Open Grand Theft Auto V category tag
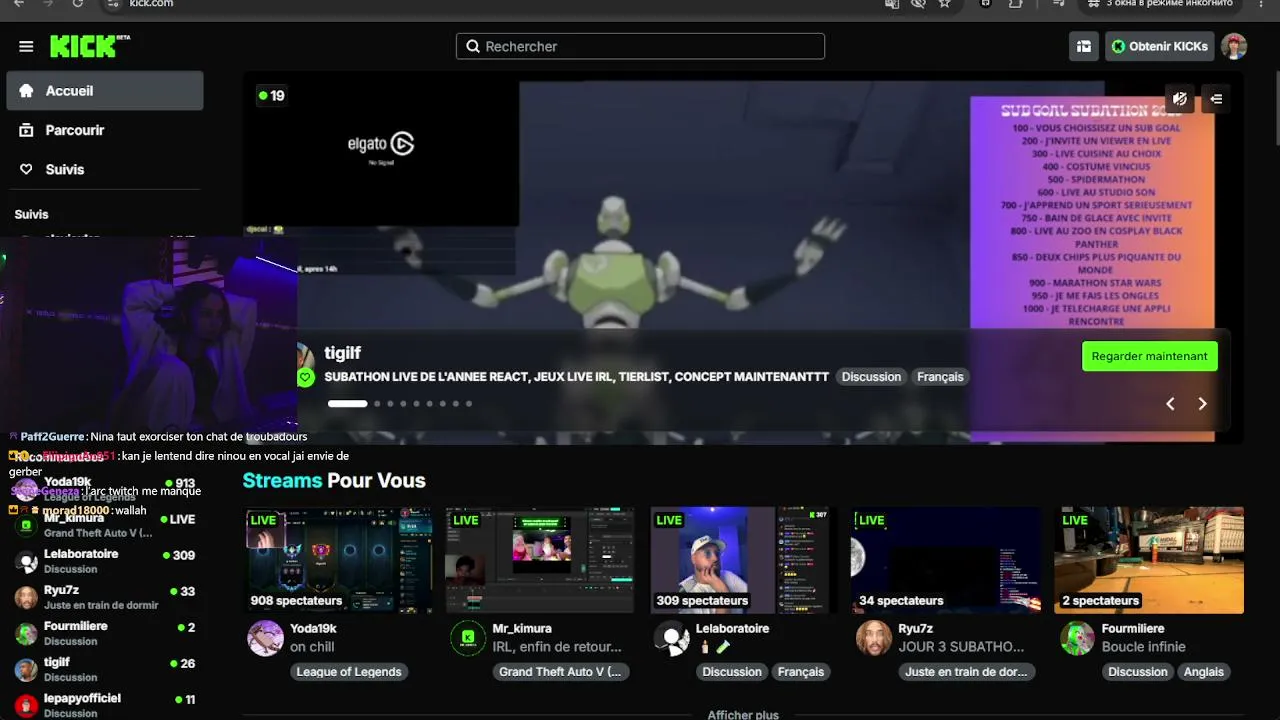This screenshot has height=720, width=1280. [560, 672]
